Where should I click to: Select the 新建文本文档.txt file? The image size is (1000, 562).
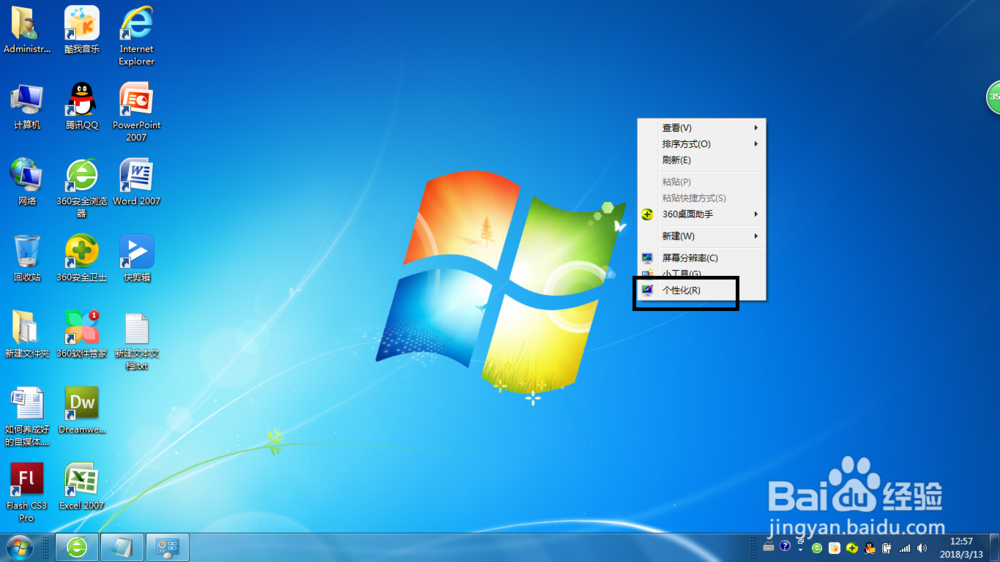click(136, 341)
